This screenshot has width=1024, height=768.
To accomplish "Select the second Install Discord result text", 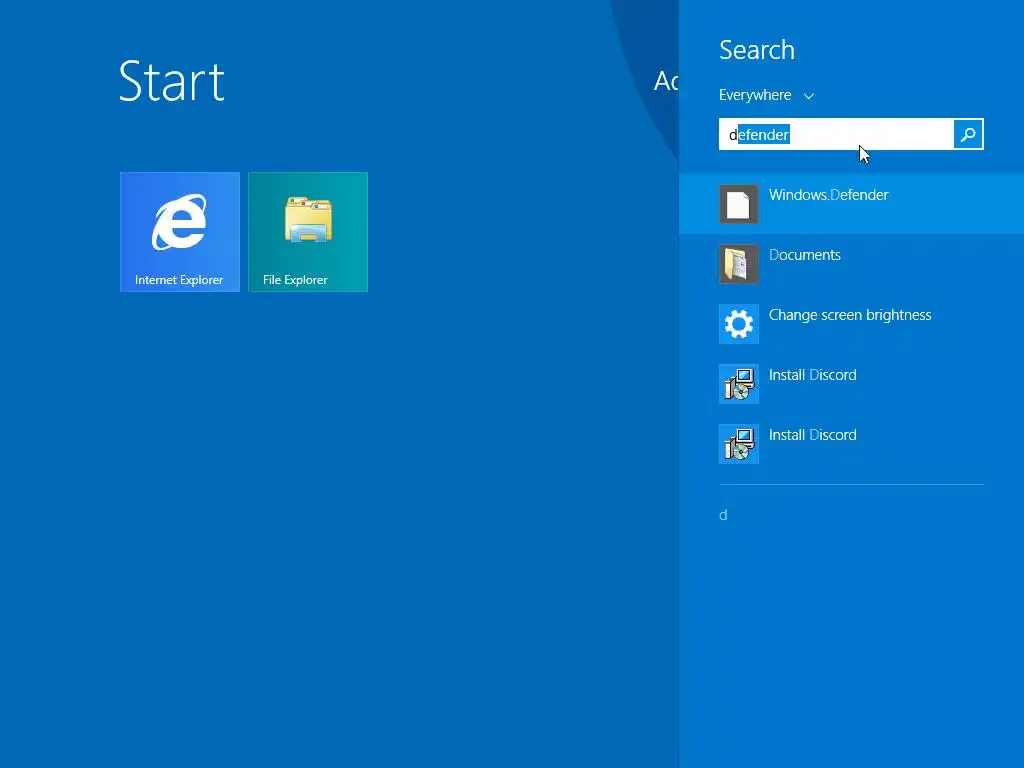I will tap(812, 435).
